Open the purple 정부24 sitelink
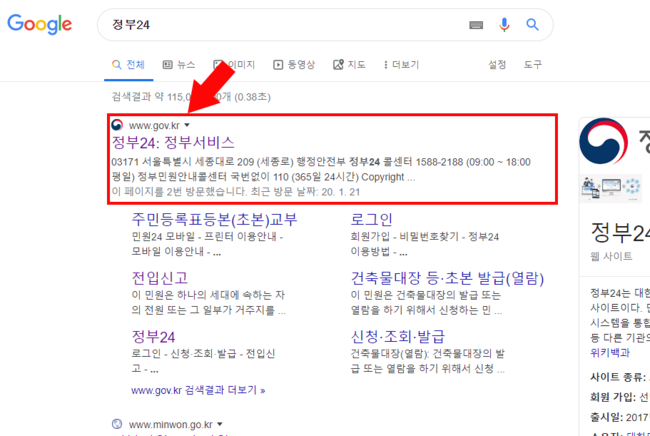 click(153, 337)
